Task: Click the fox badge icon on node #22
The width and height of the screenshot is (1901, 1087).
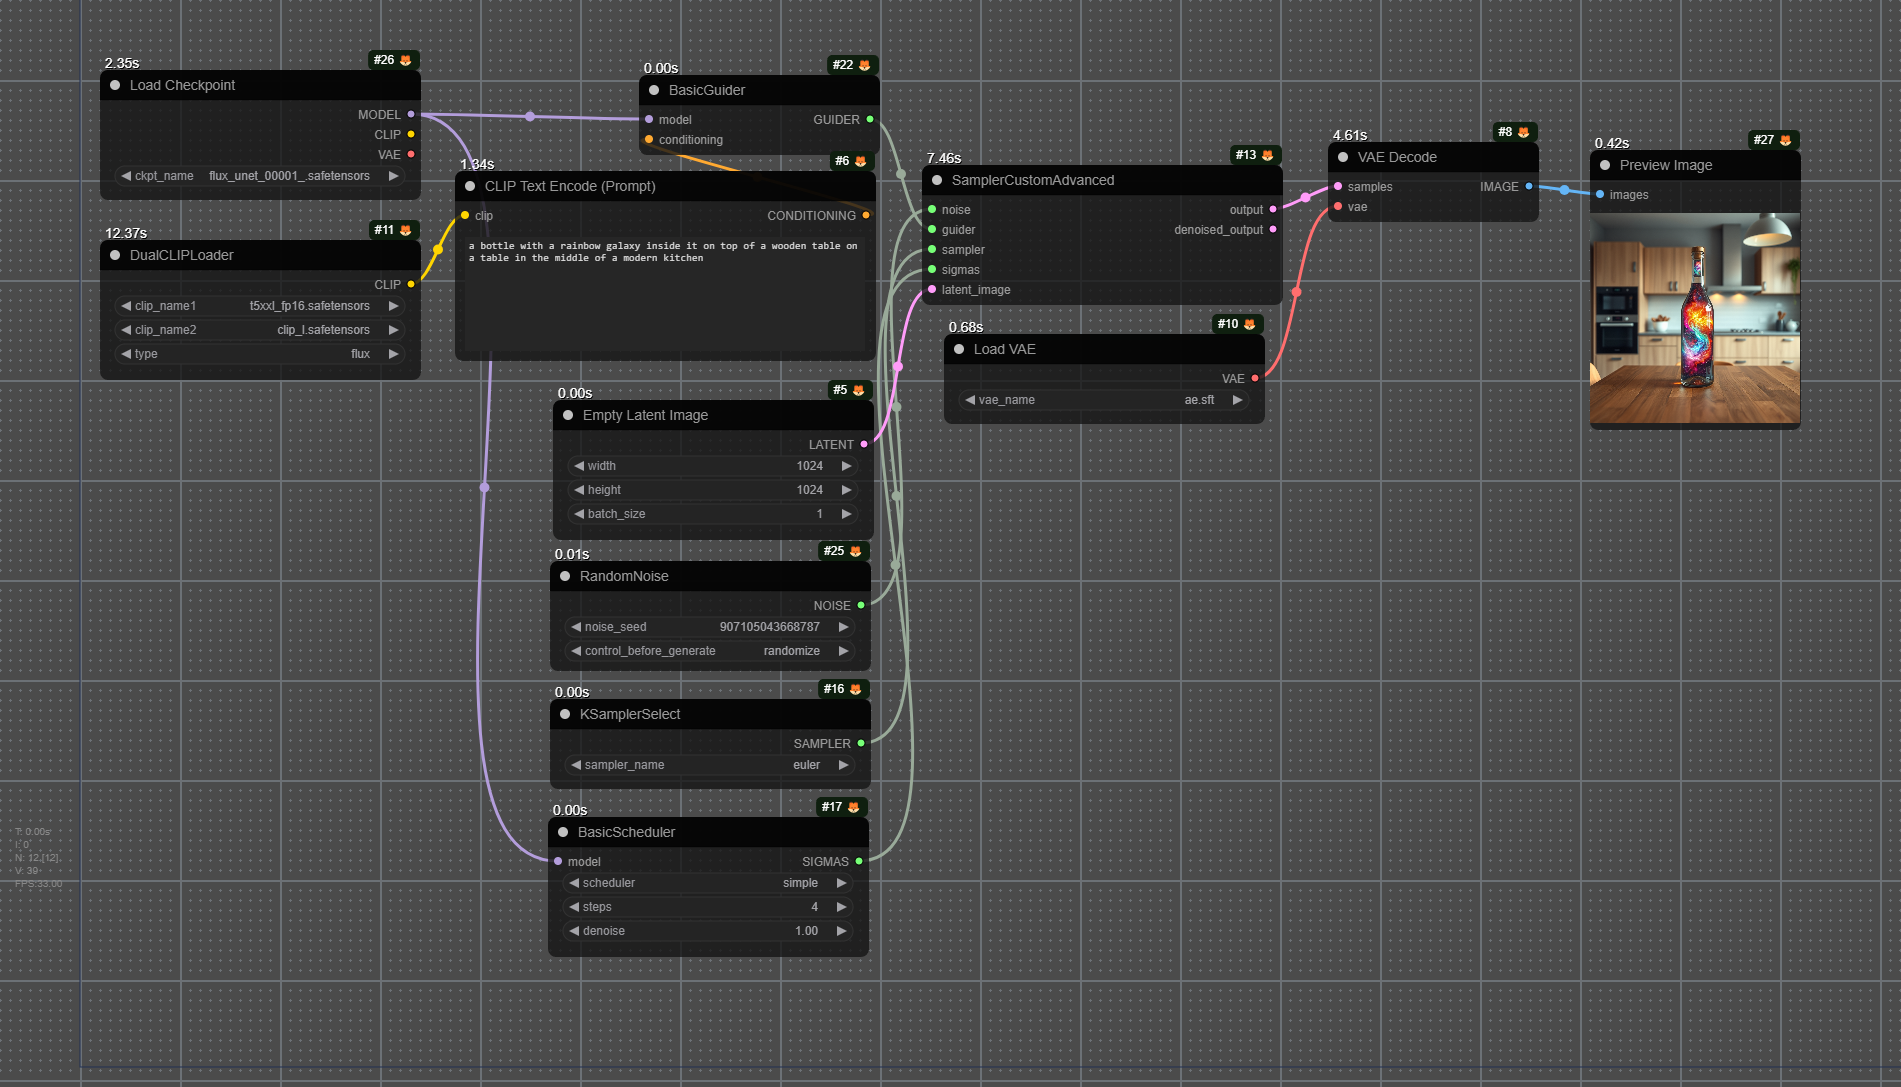Action: (x=865, y=66)
